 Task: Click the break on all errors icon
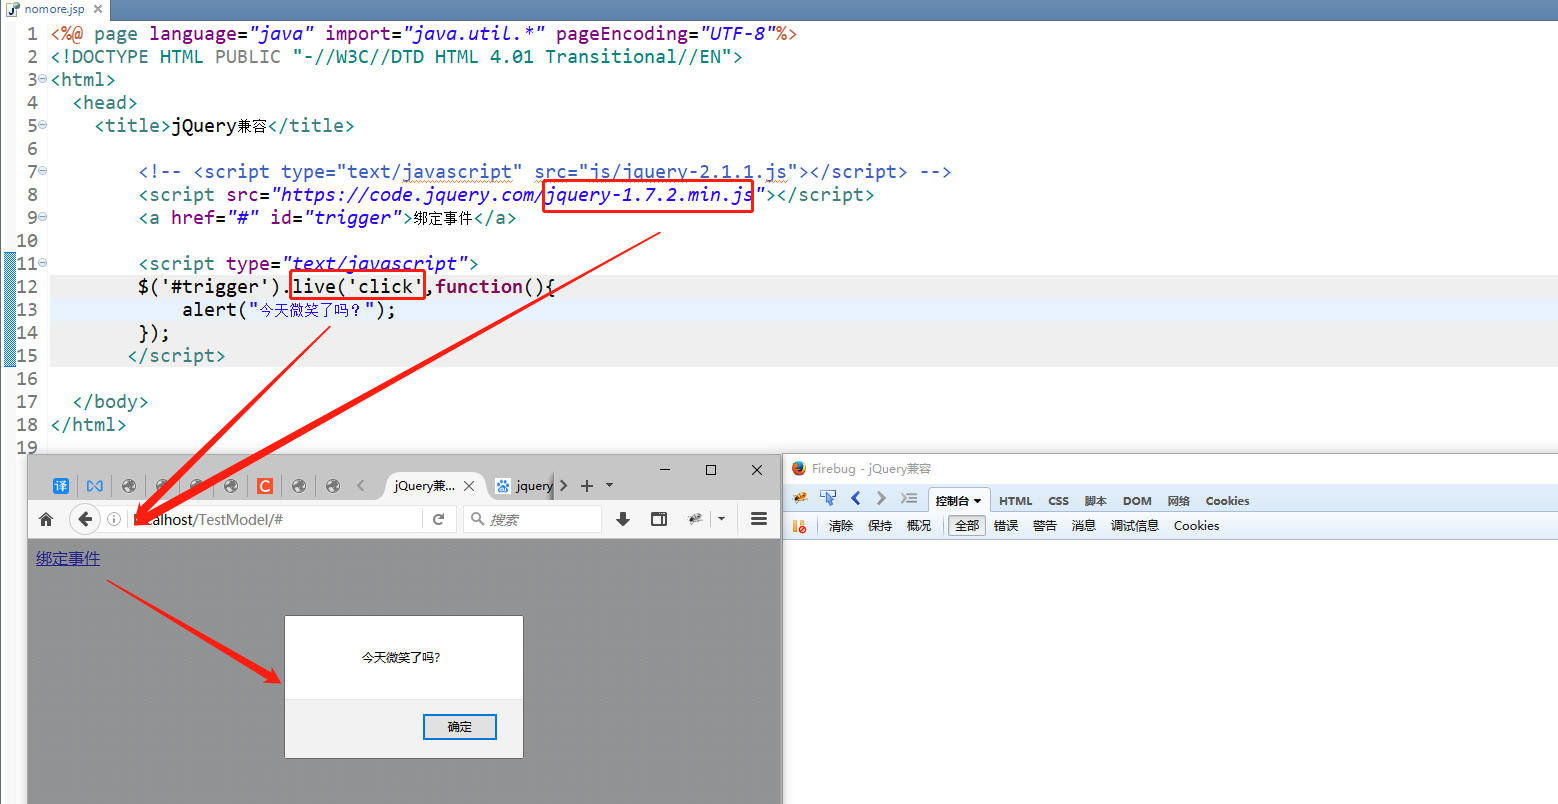pyautogui.click(x=800, y=526)
